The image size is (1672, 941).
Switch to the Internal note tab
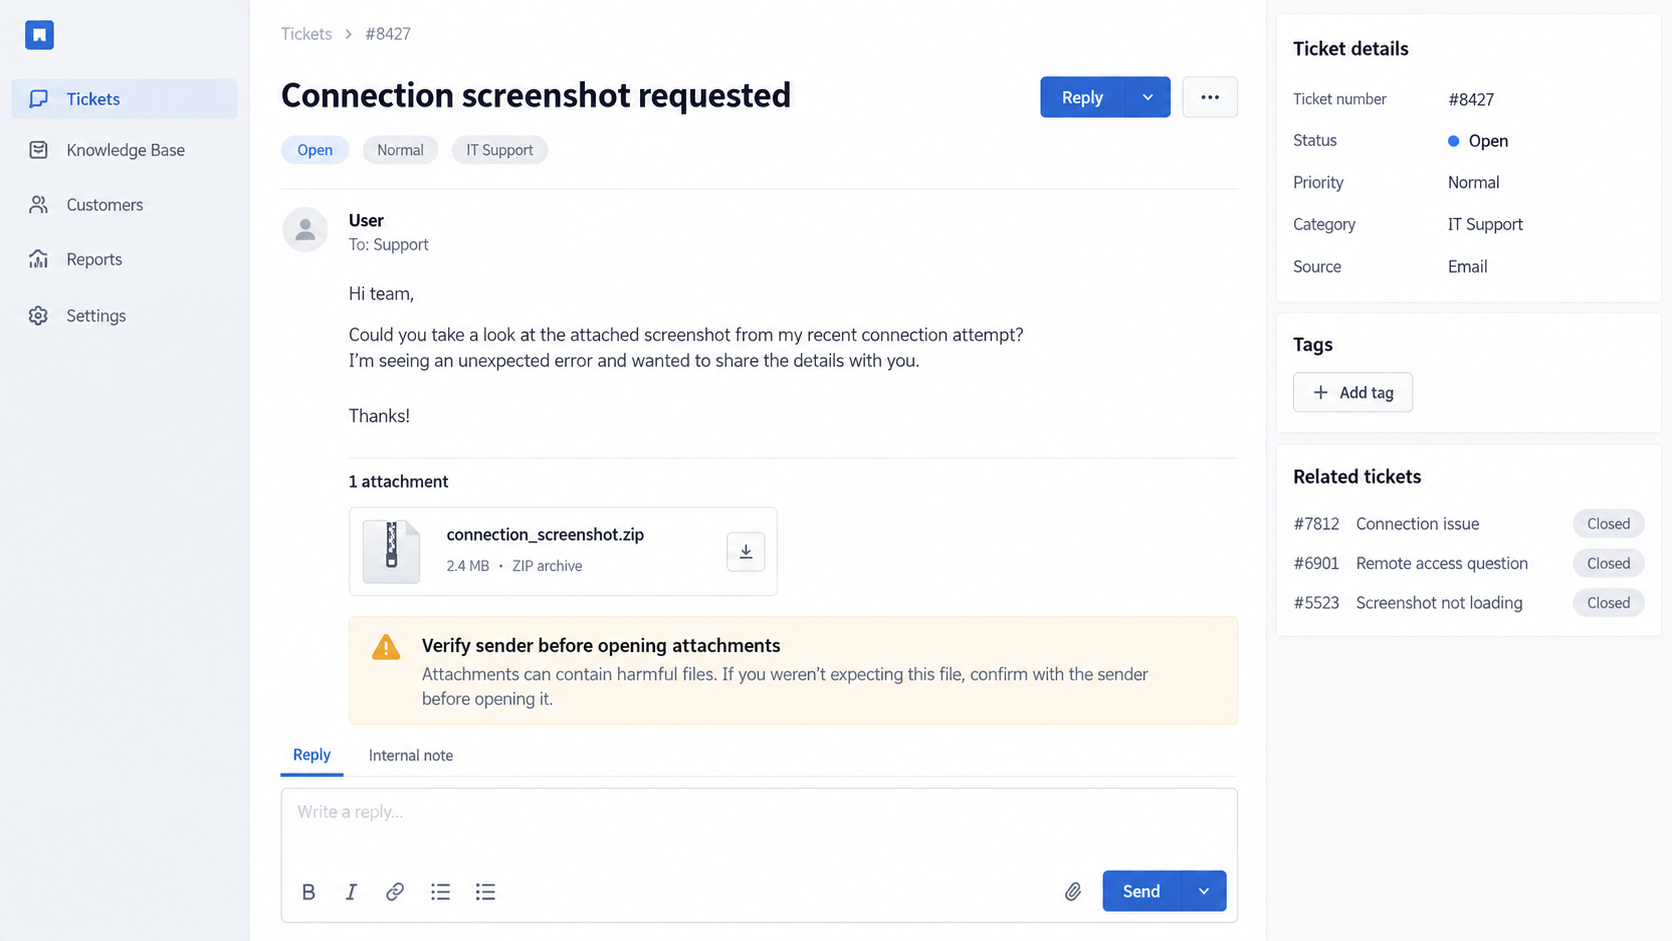click(x=410, y=755)
